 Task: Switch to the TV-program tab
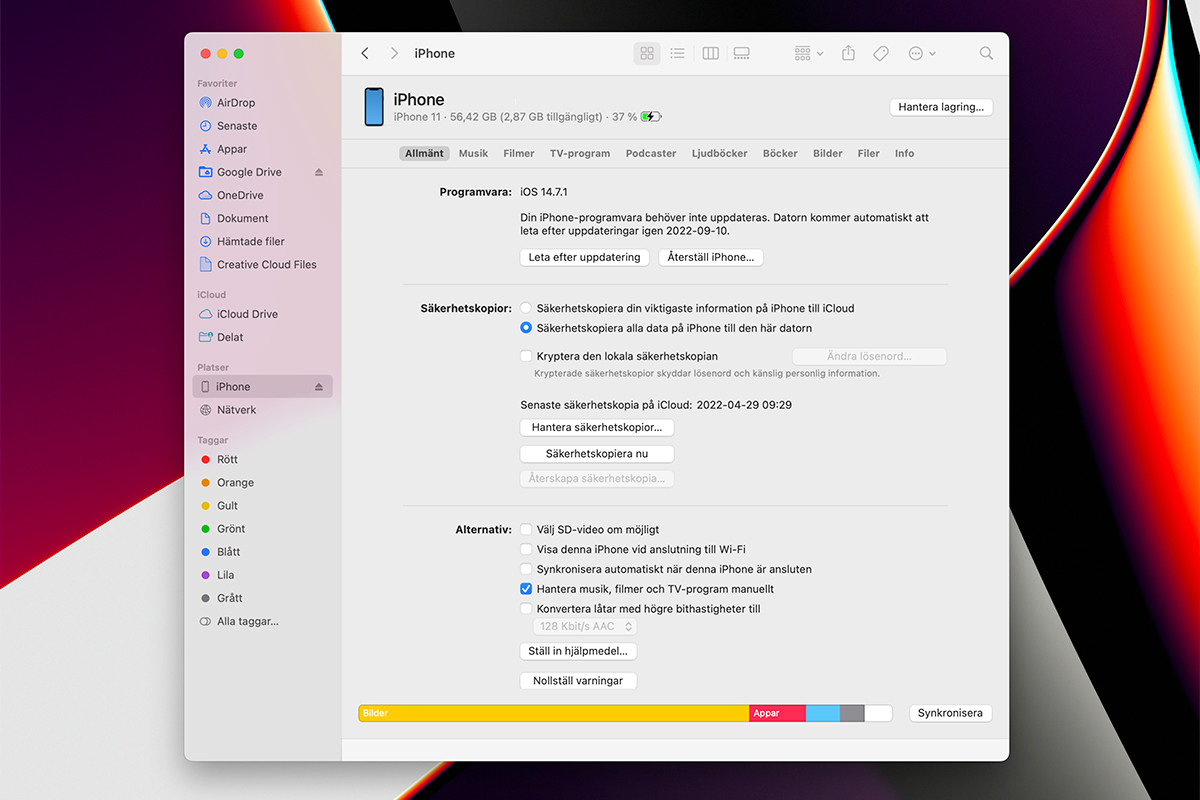point(580,154)
